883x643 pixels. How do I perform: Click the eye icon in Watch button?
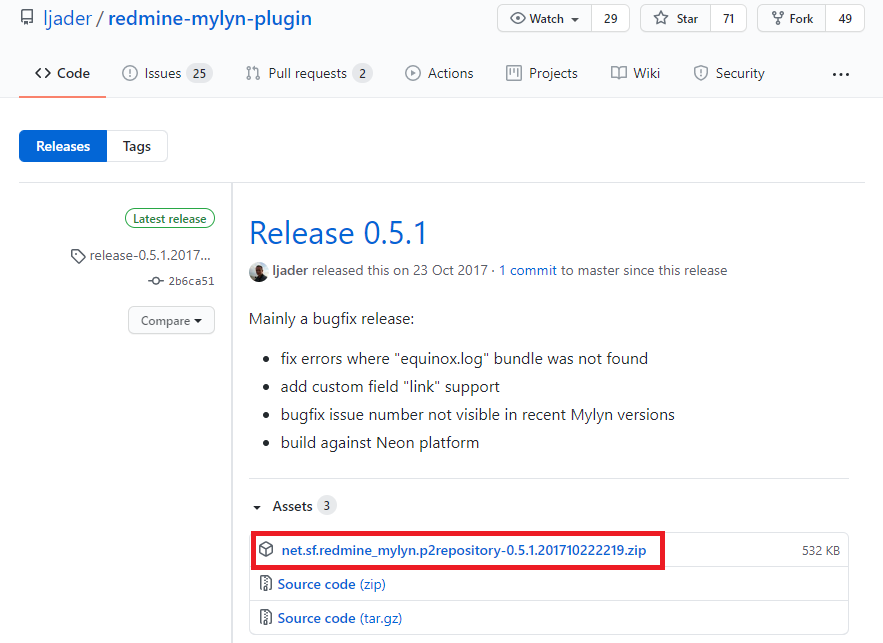coord(517,18)
